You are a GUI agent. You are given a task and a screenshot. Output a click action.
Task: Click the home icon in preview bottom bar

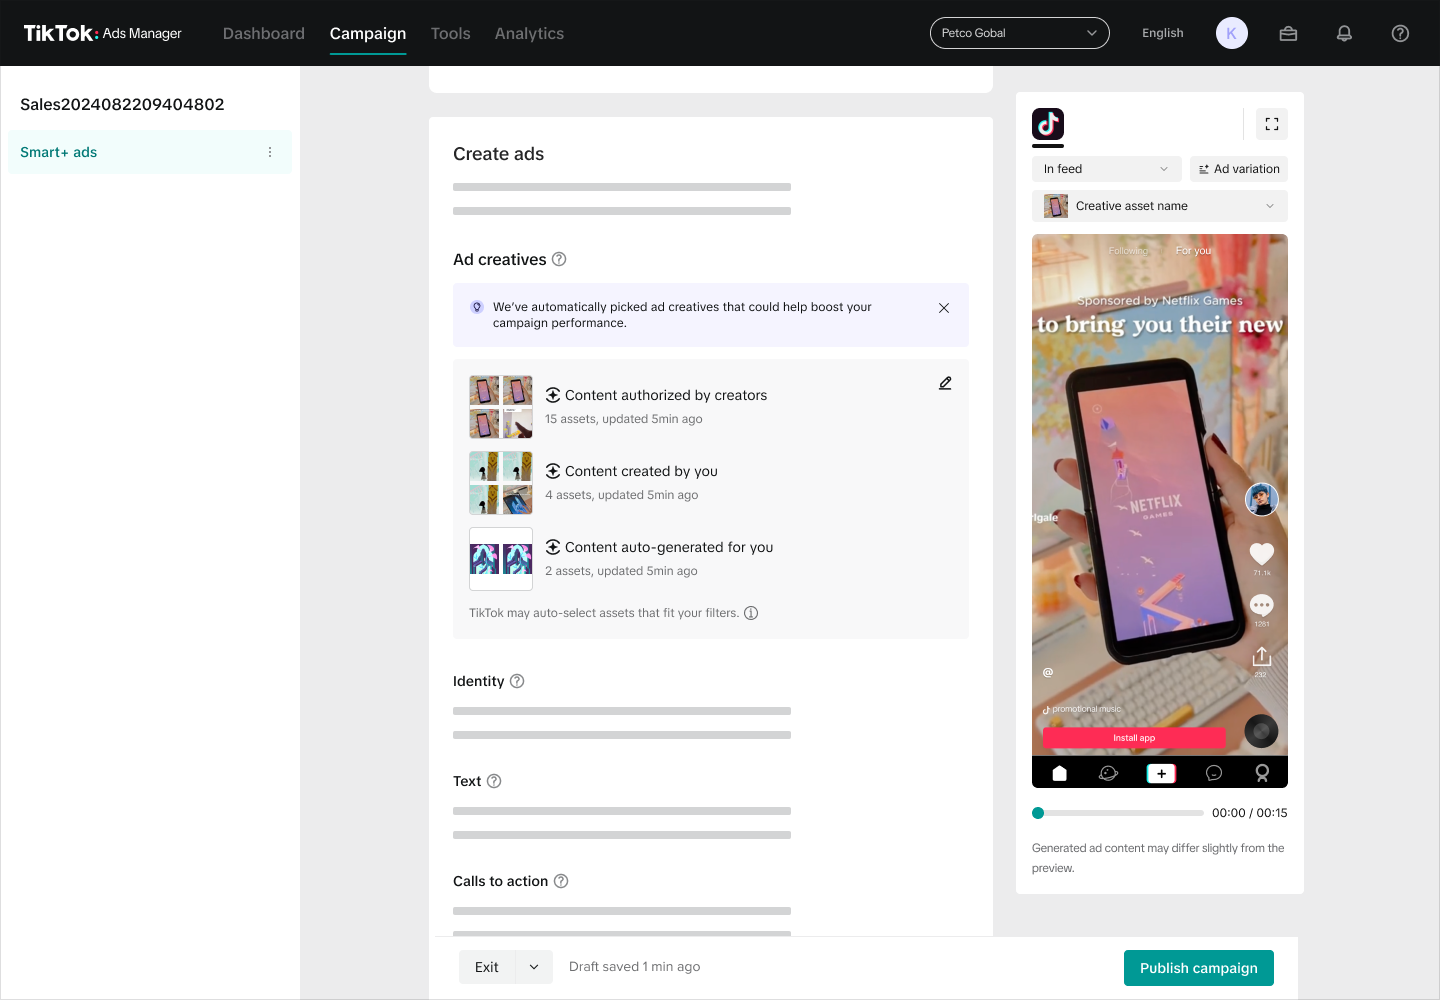coord(1060,773)
